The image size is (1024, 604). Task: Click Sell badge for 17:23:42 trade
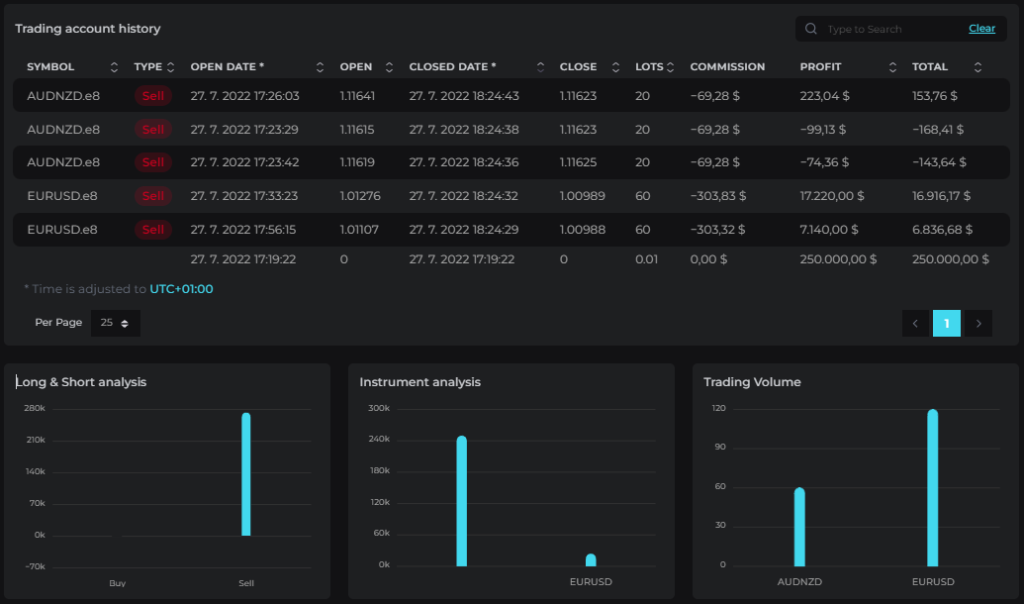tap(153, 162)
